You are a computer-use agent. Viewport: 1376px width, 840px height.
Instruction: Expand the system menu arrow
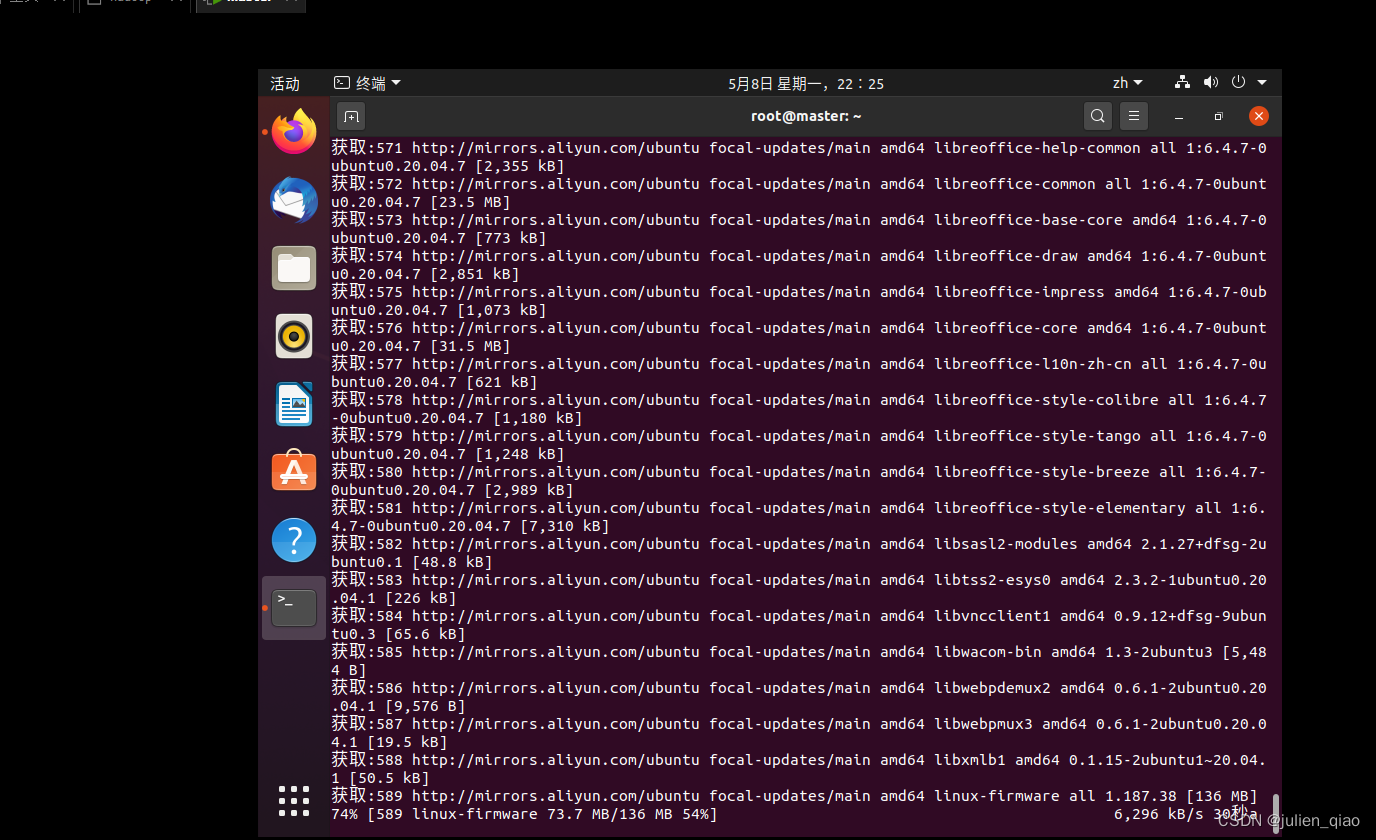click(1262, 83)
